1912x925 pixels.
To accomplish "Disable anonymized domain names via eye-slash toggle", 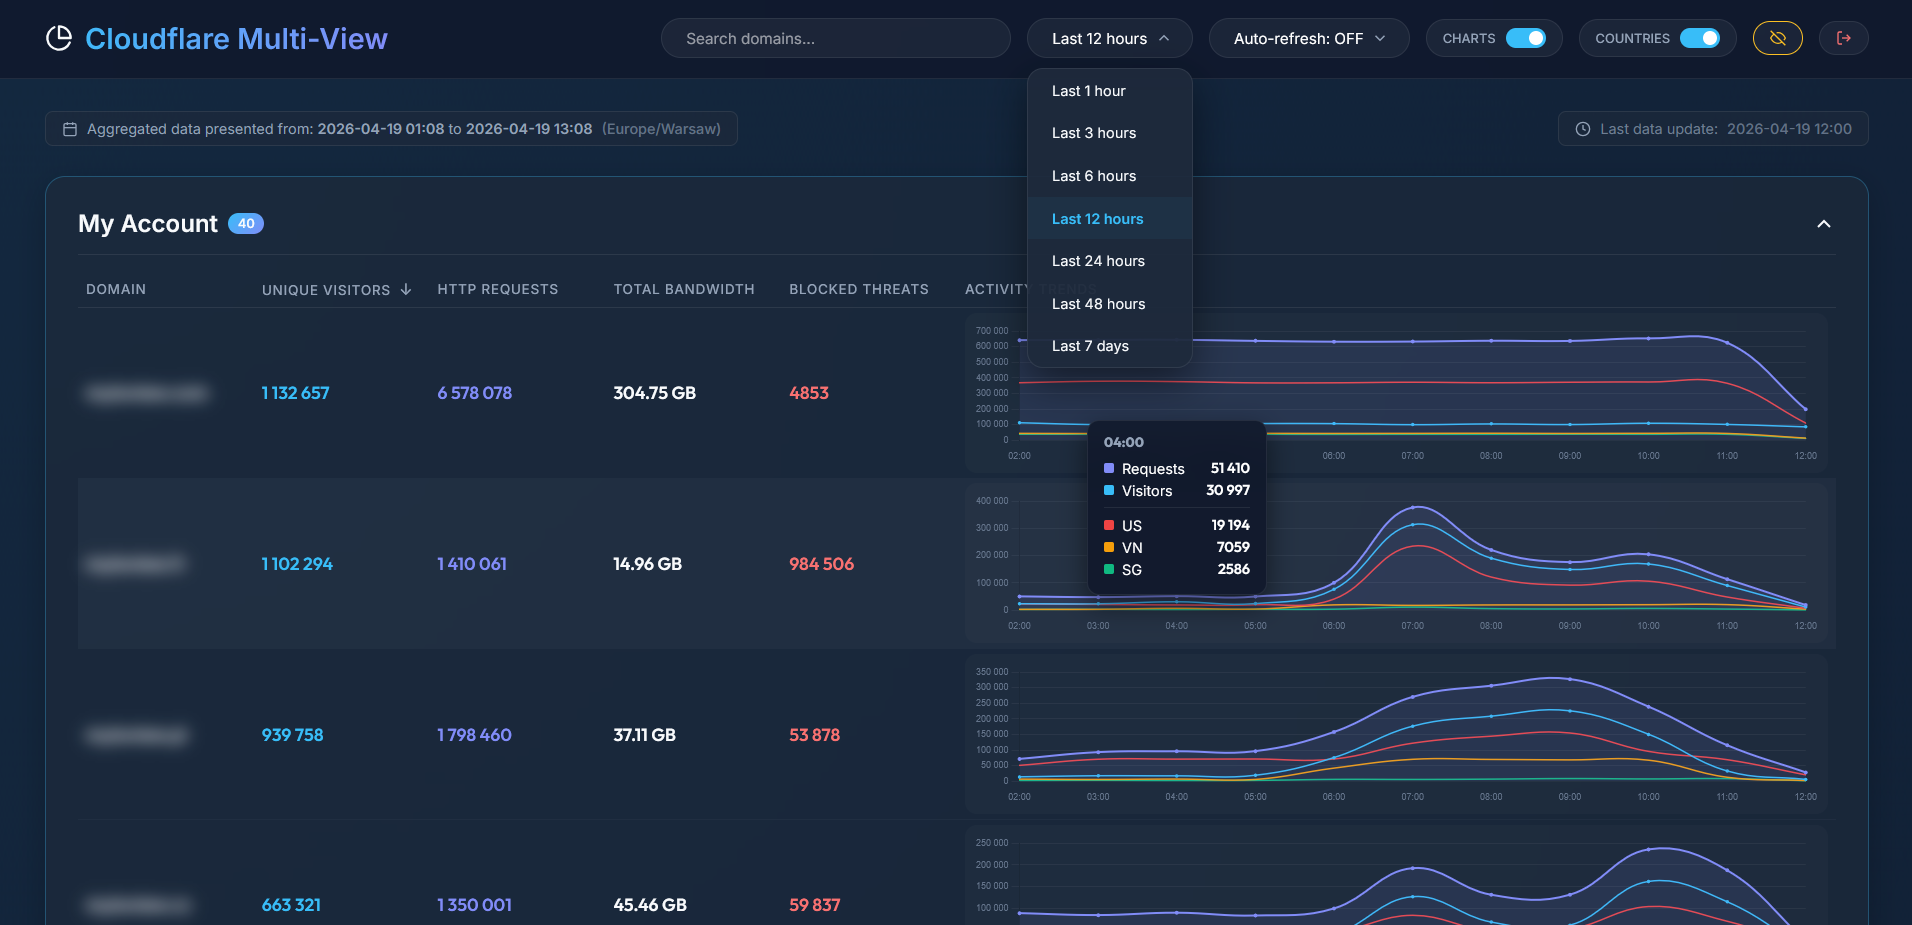I will (x=1777, y=37).
